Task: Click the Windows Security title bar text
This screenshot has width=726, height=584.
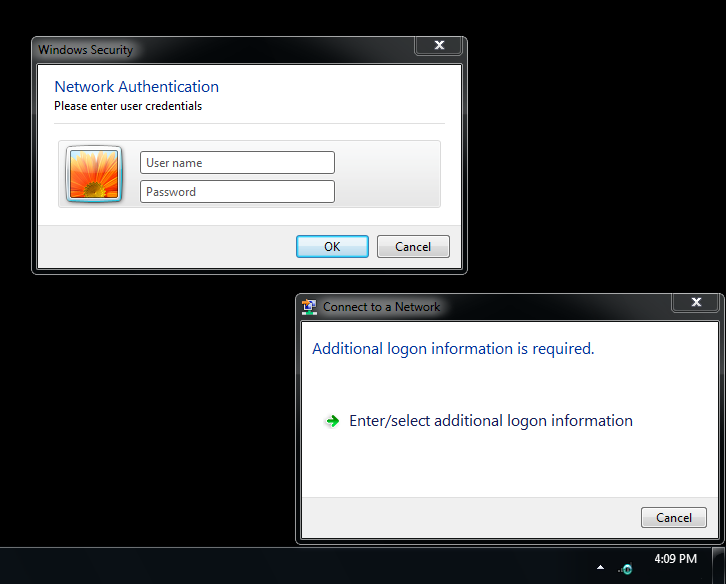Action: 85,49
